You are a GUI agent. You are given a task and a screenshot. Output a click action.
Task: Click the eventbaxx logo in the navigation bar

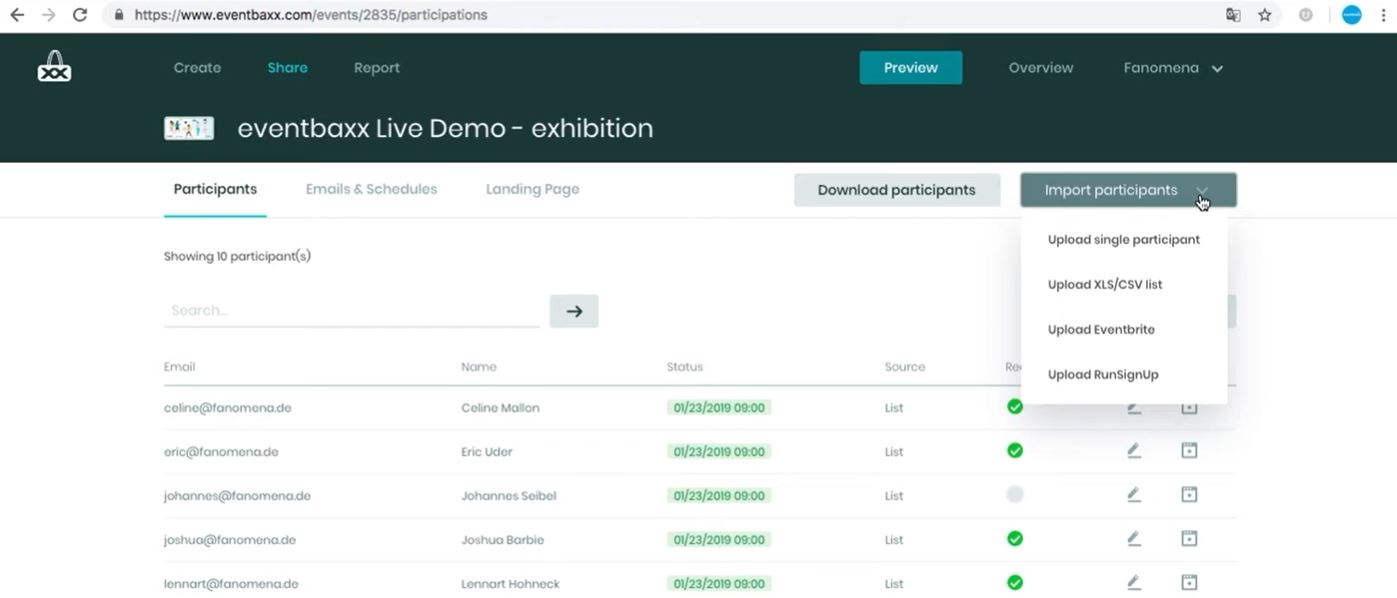[x=53, y=65]
